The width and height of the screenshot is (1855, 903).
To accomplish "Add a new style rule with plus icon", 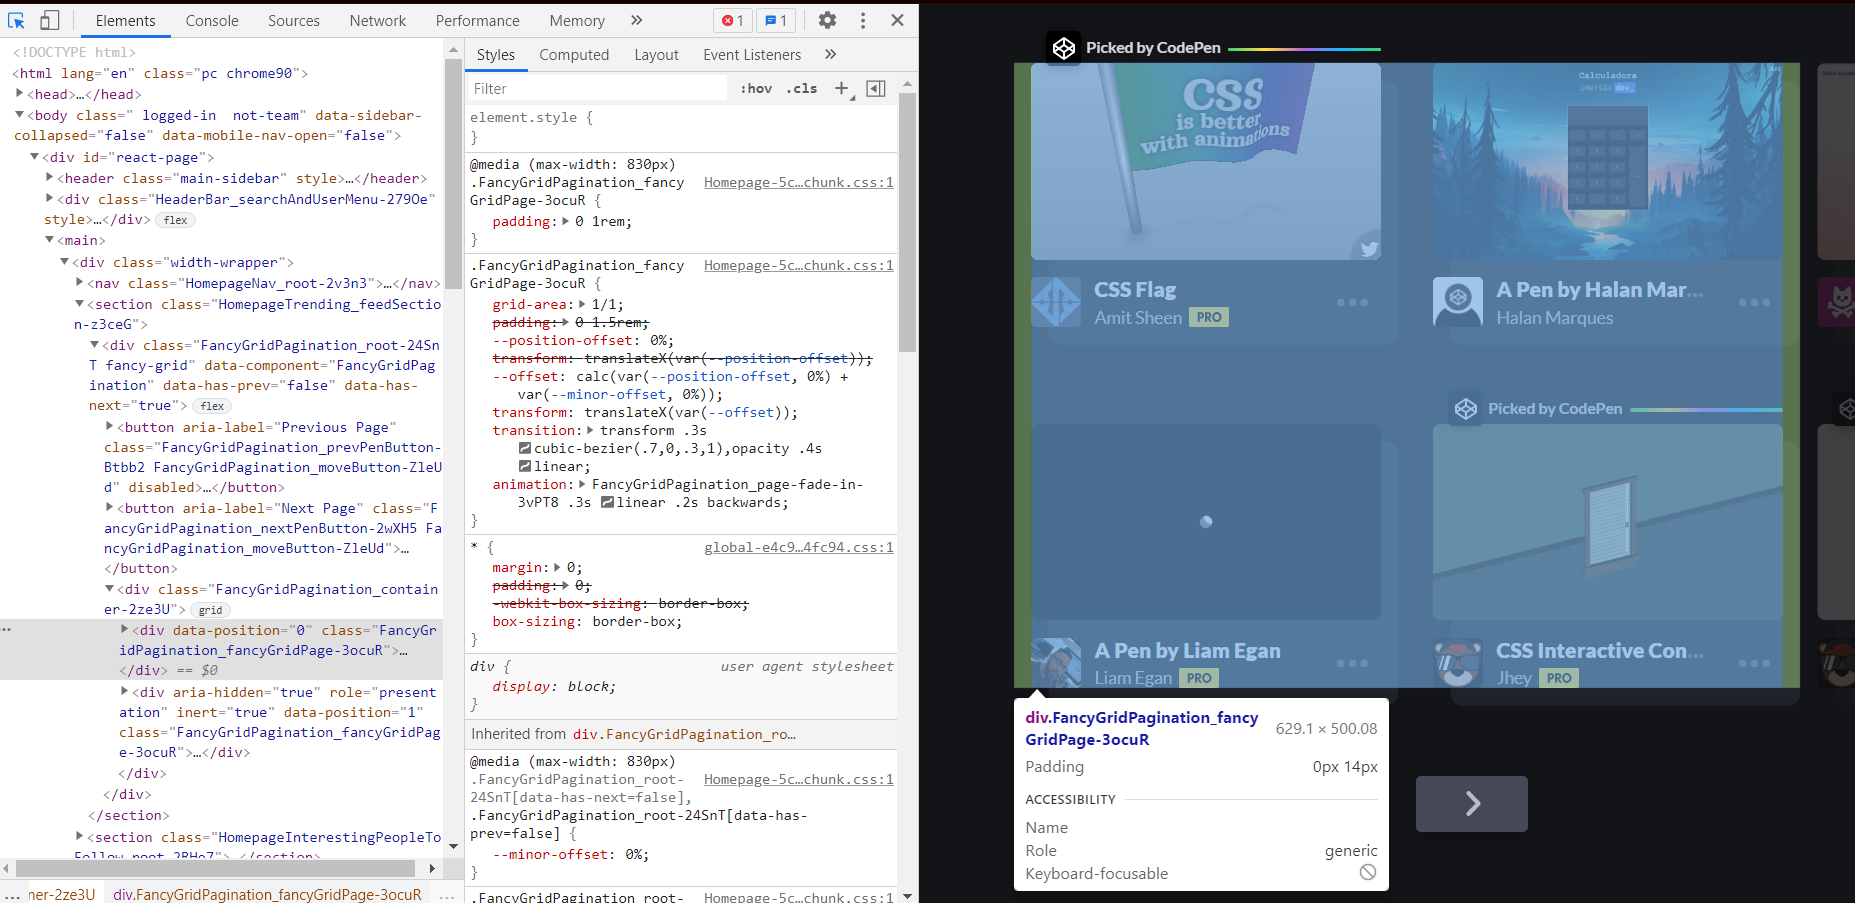I will [843, 89].
